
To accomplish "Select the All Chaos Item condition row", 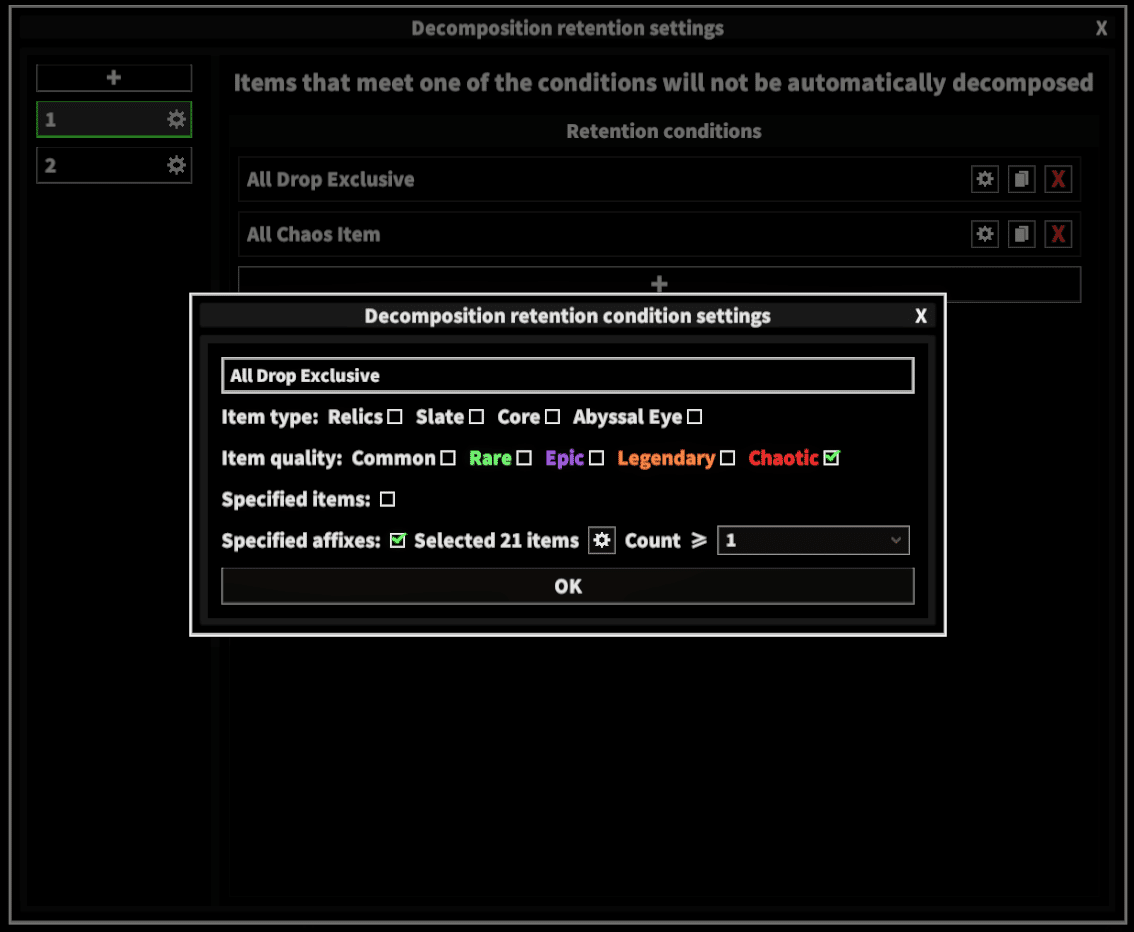I will point(660,234).
